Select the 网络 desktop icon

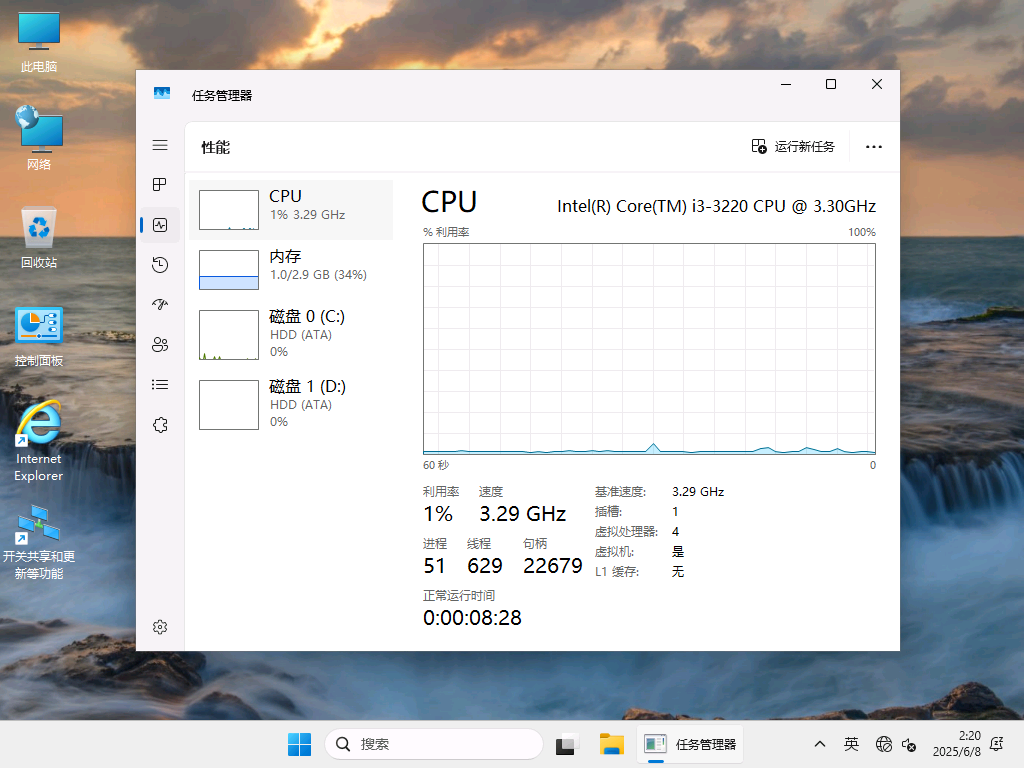(39, 138)
